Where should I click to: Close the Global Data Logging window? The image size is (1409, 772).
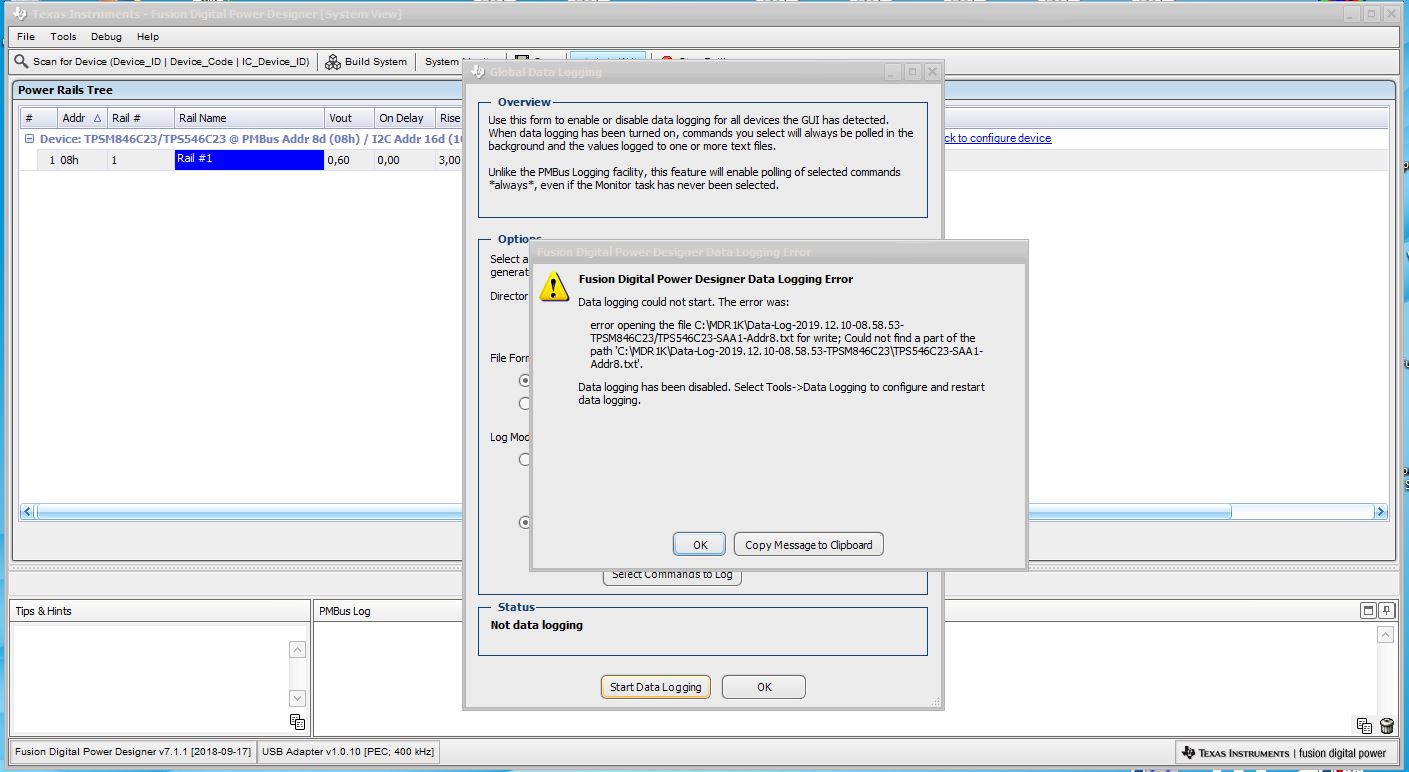(x=932, y=72)
